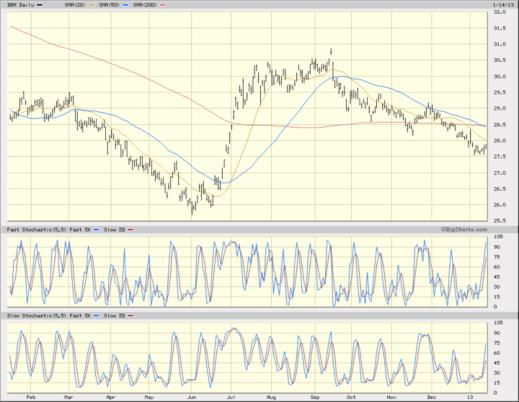Click the Sep label on time axis
Image resolution: width=519 pixels, height=402 pixels.
coord(315,397)
